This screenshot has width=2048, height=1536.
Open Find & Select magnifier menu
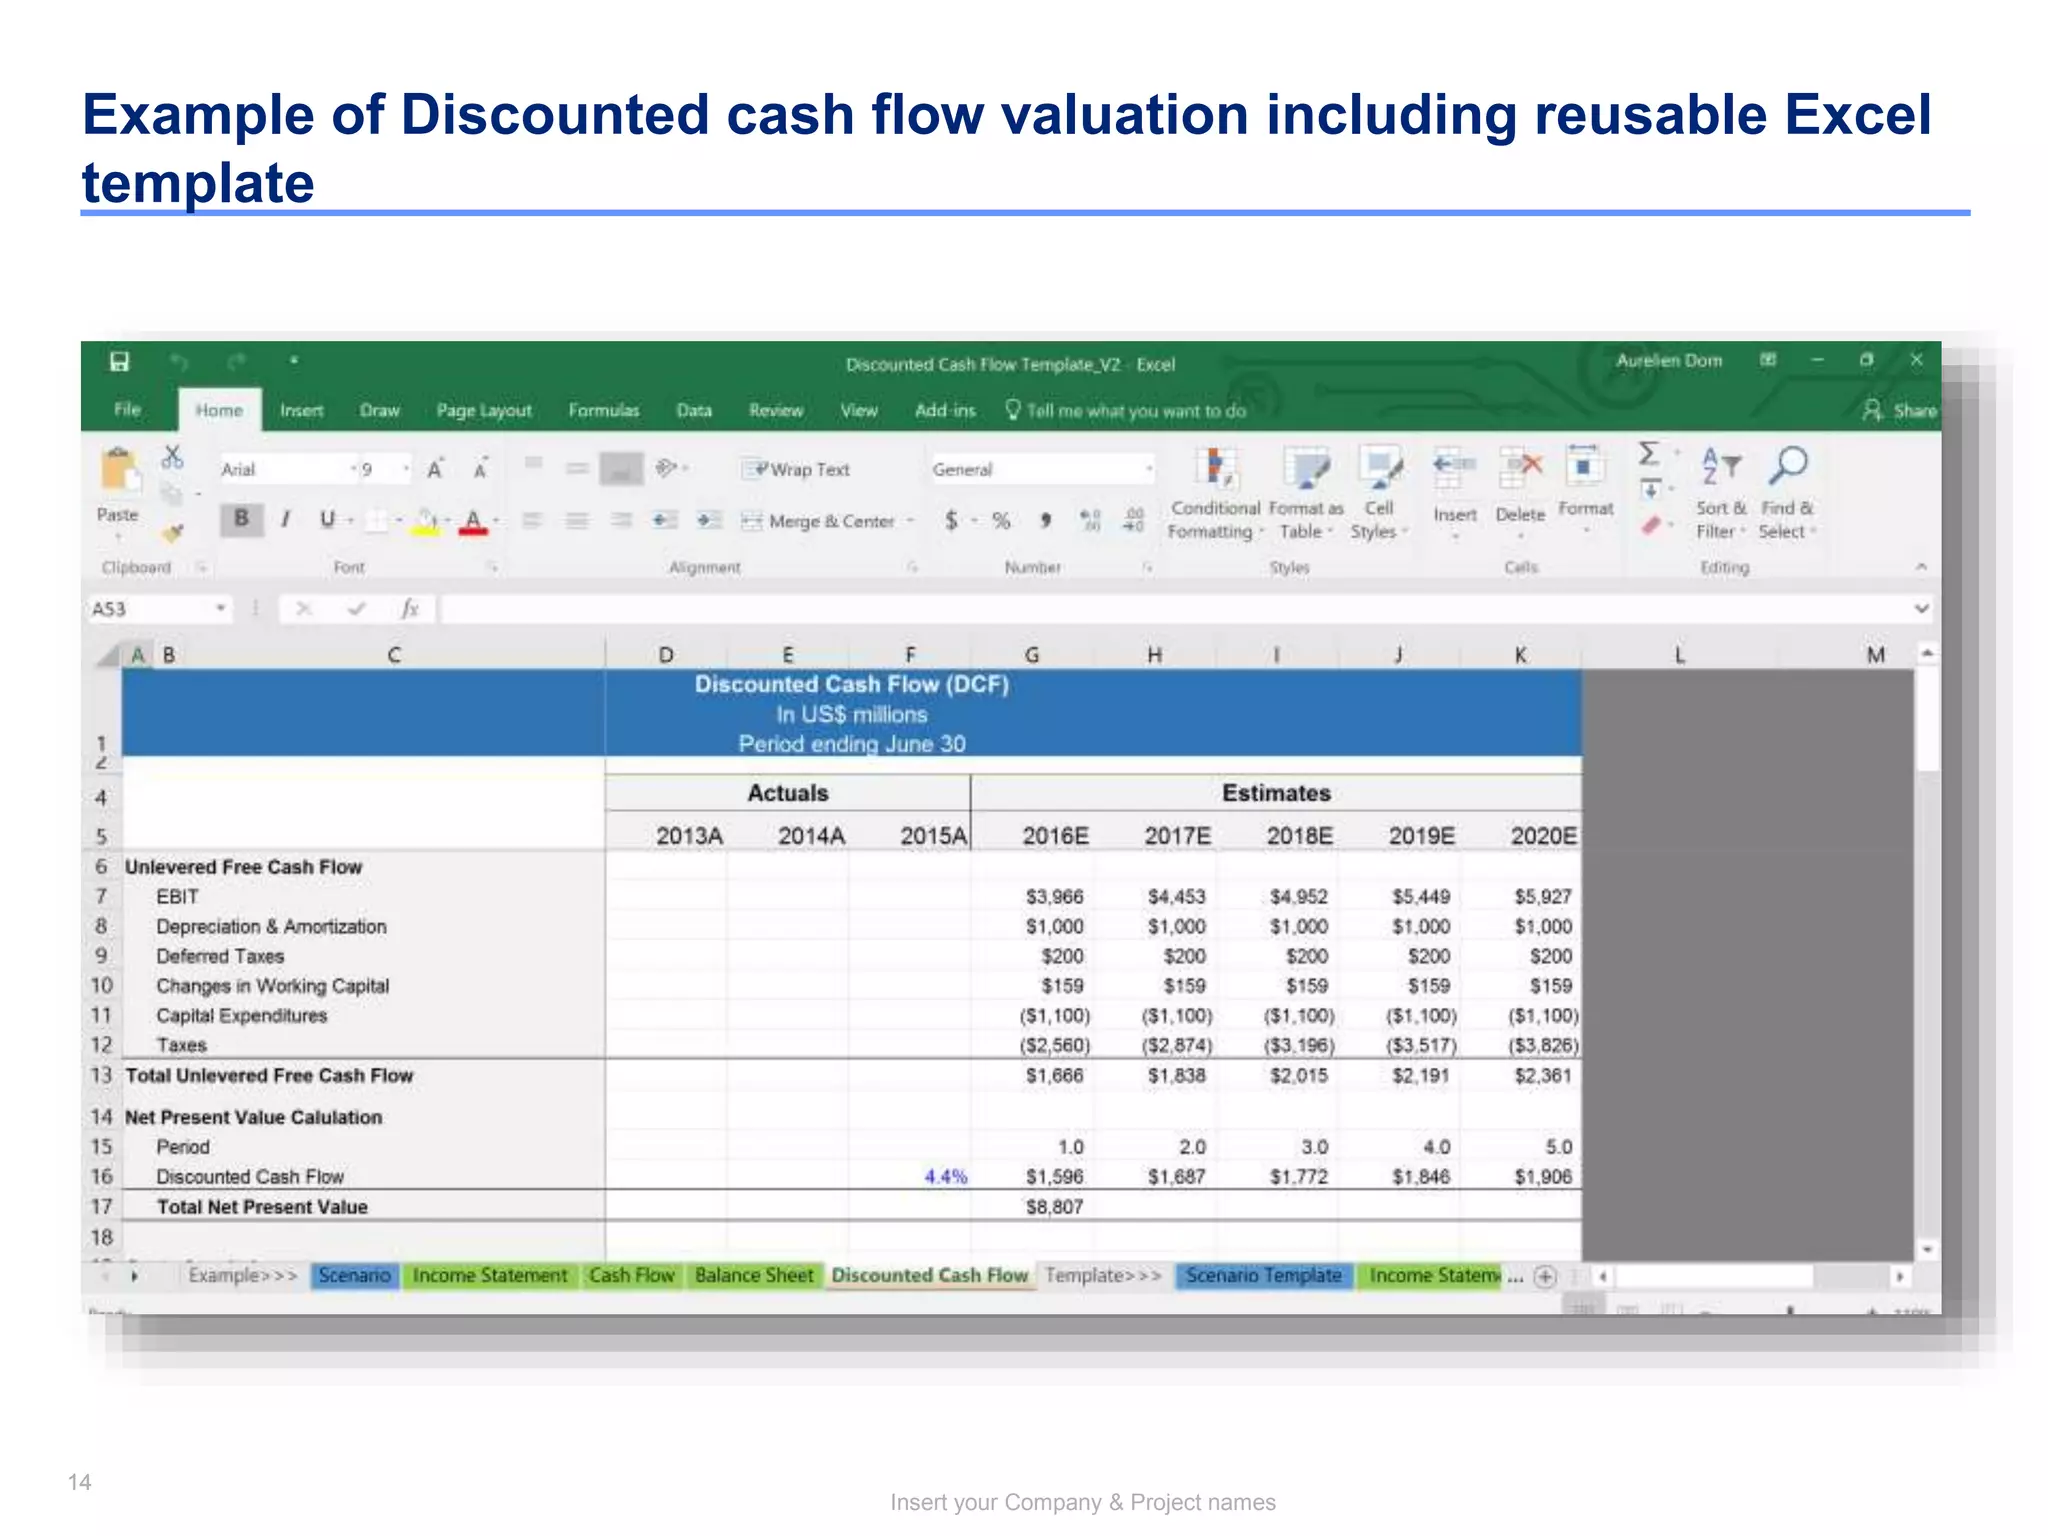(x=1787, y=493)
